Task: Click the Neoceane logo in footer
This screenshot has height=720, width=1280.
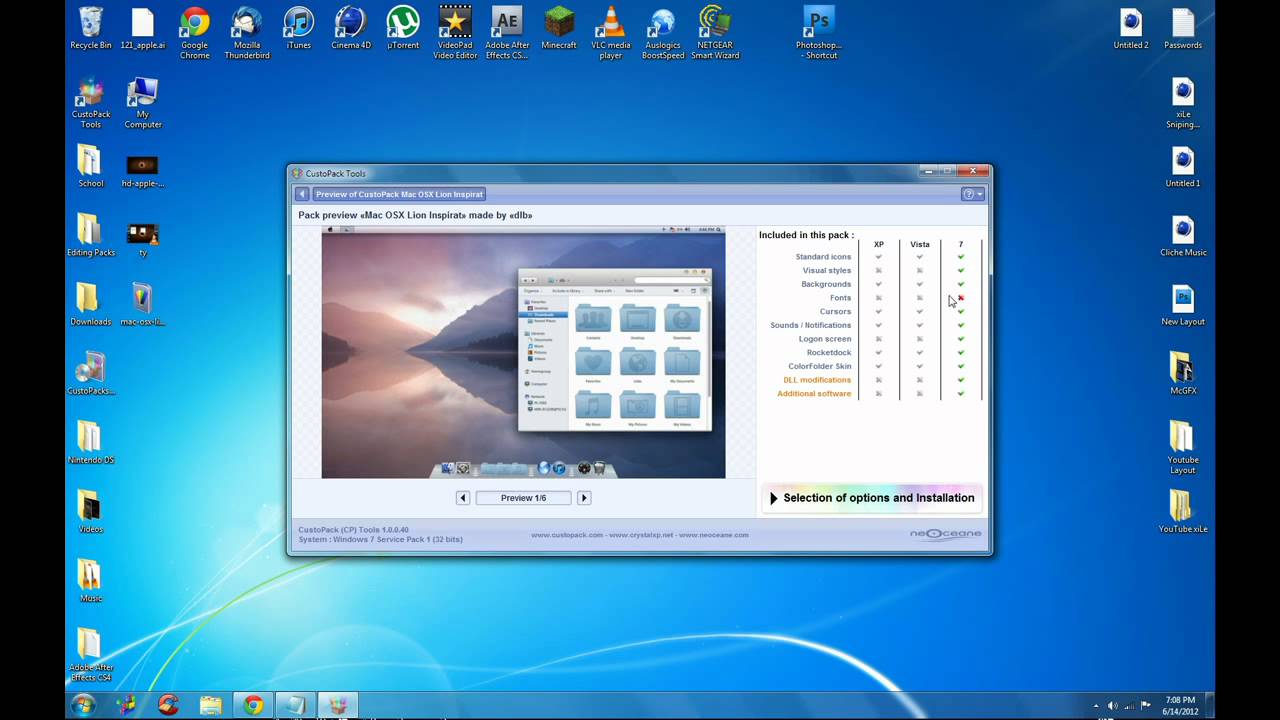Action: [x=945, y=534]
